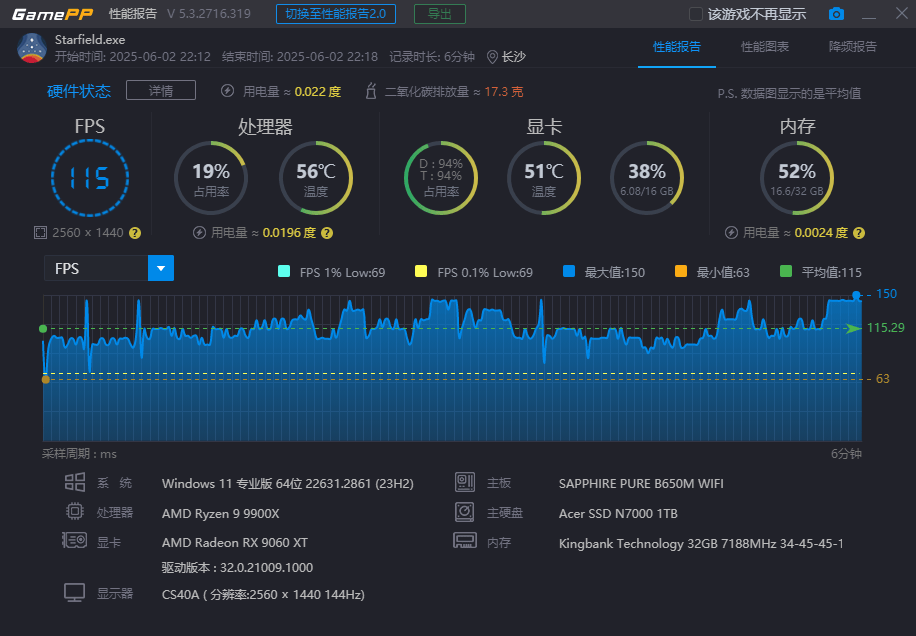The image size is (916, 636).
Task: Click the AMD Radeon RX 9060 XT text
Action: [x=235, y=543]
